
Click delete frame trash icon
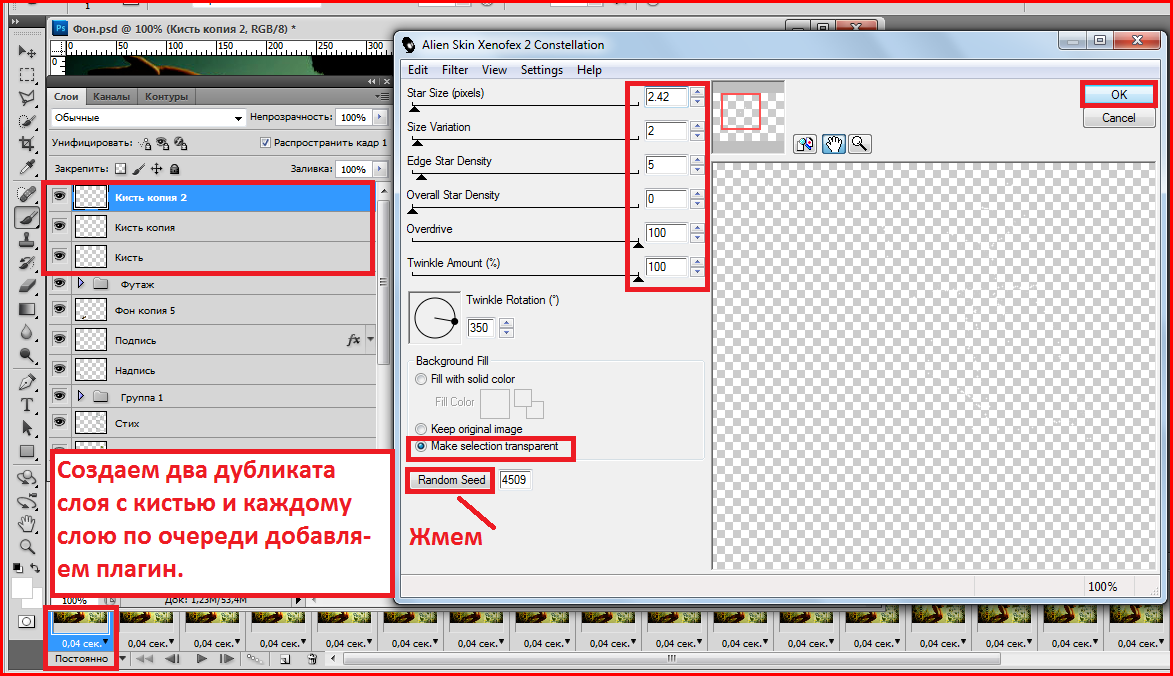[x=313, y=659]
